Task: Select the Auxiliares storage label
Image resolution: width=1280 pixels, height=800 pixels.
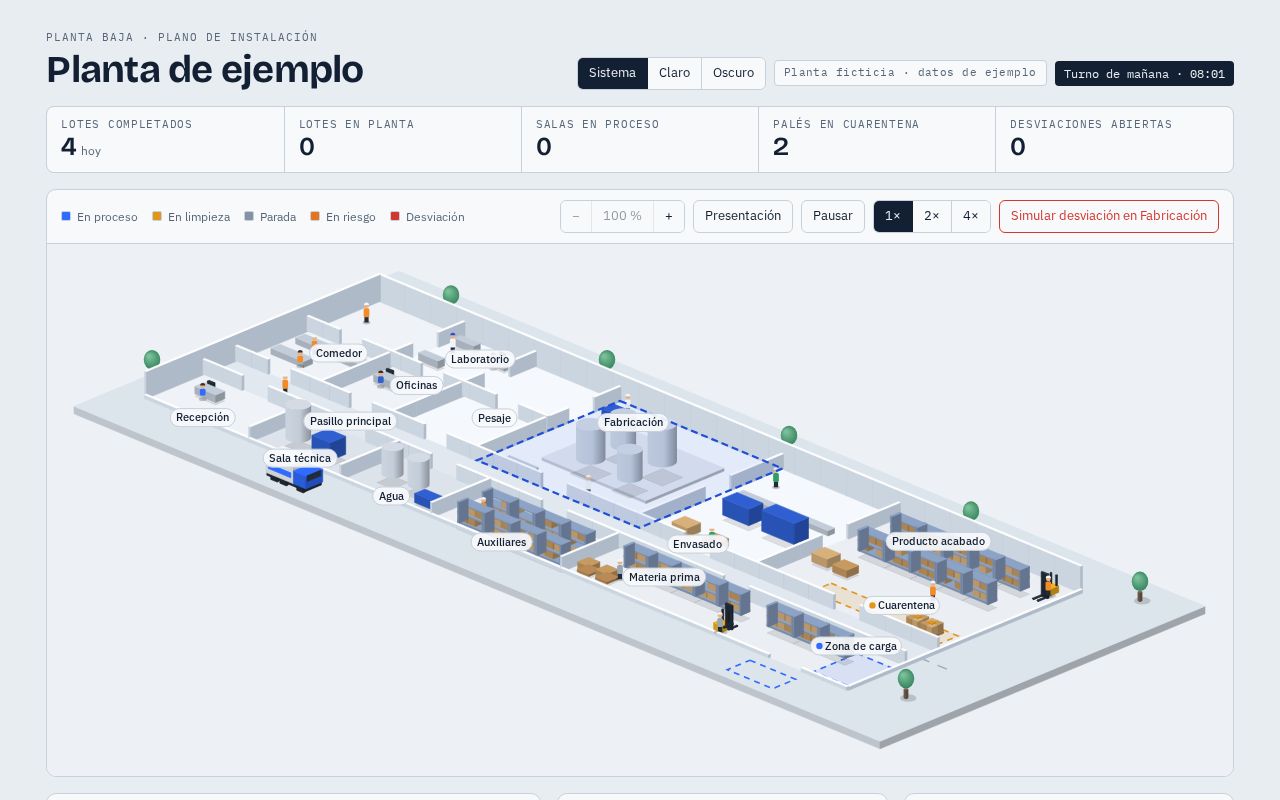Action: click(502, 542)
